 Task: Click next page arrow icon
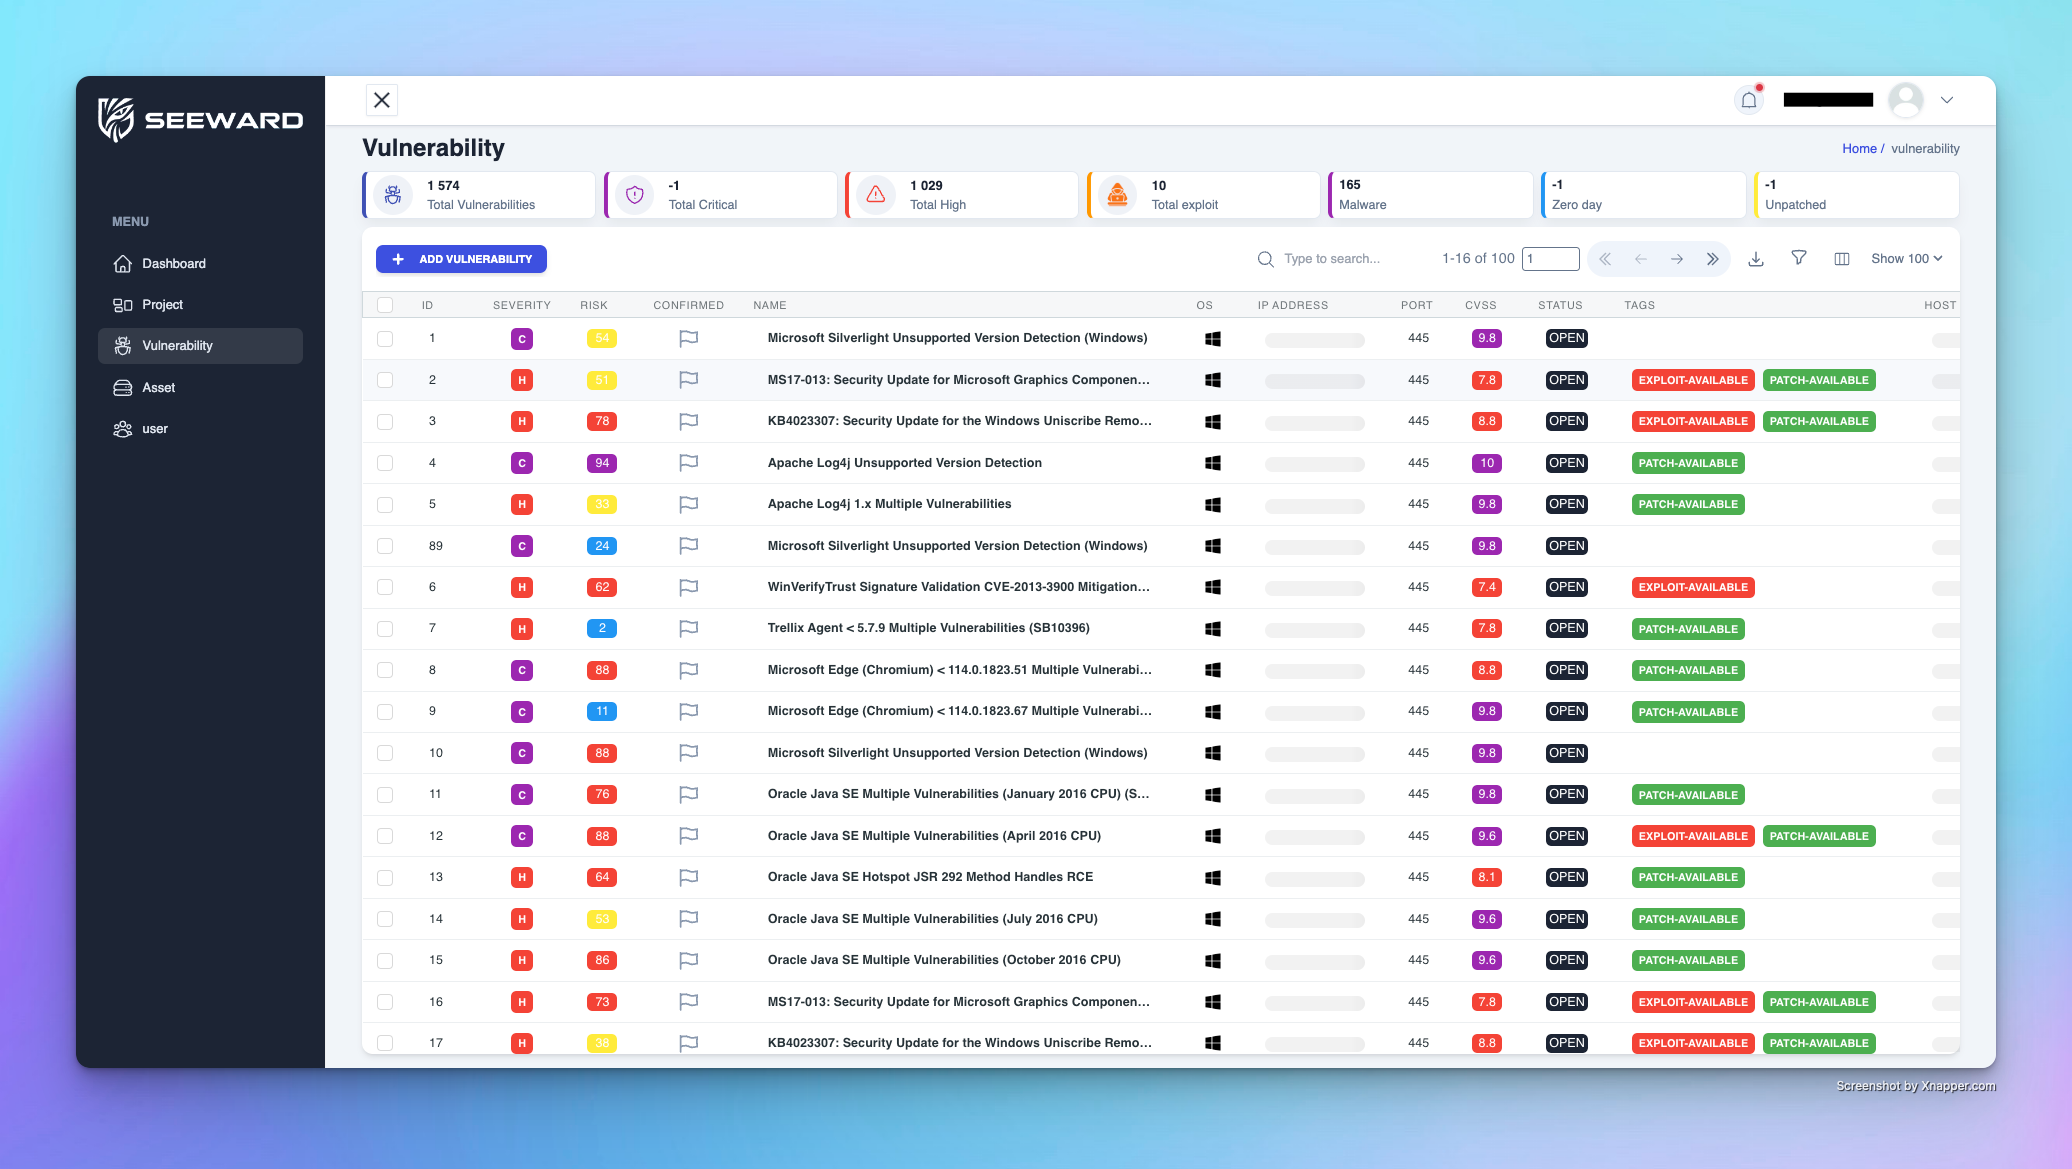pos(1676,259)
